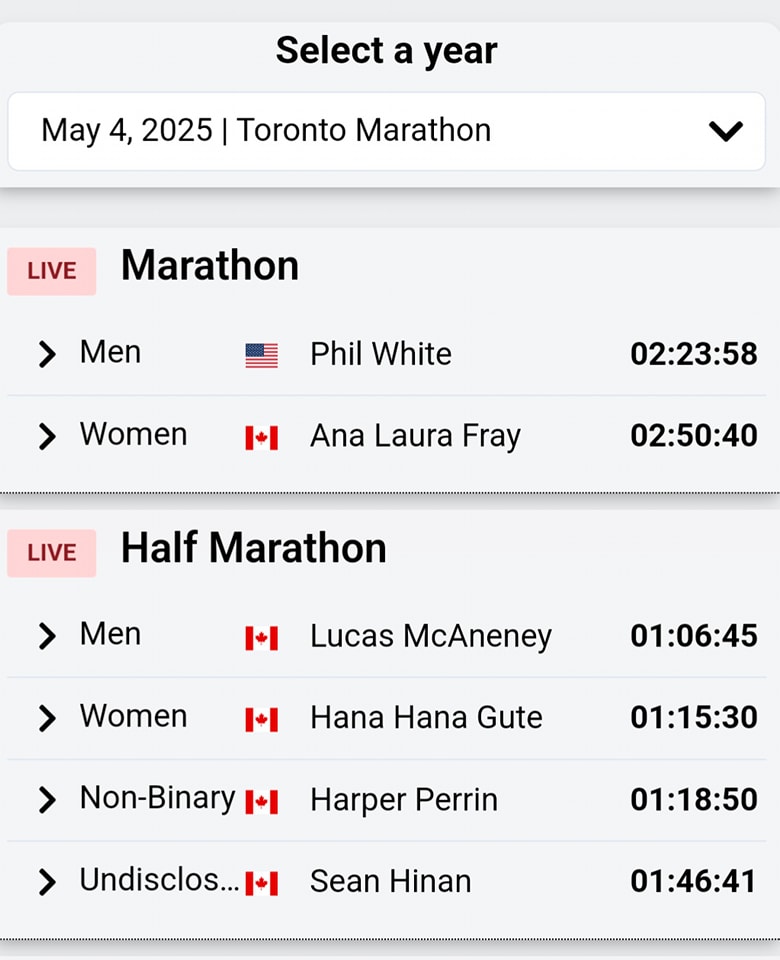Viewport: 780px width, 960px height.
Task: Click Canada flag beside Lucas McAneney
Action: [x=262, y=637]
